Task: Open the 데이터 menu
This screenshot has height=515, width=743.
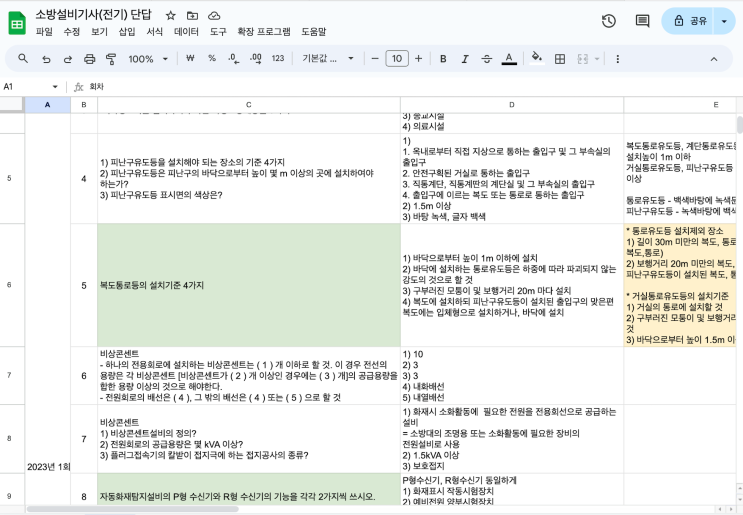Action: click(x=186, y=32)
